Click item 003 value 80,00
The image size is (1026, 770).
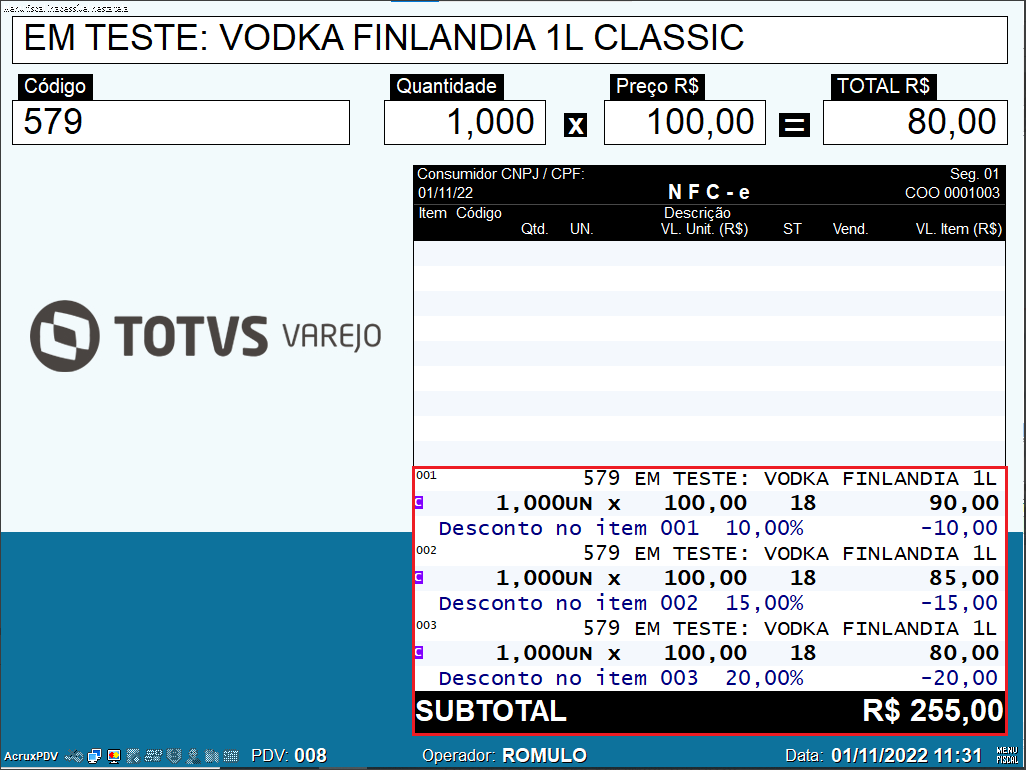(x=964, y=652)
